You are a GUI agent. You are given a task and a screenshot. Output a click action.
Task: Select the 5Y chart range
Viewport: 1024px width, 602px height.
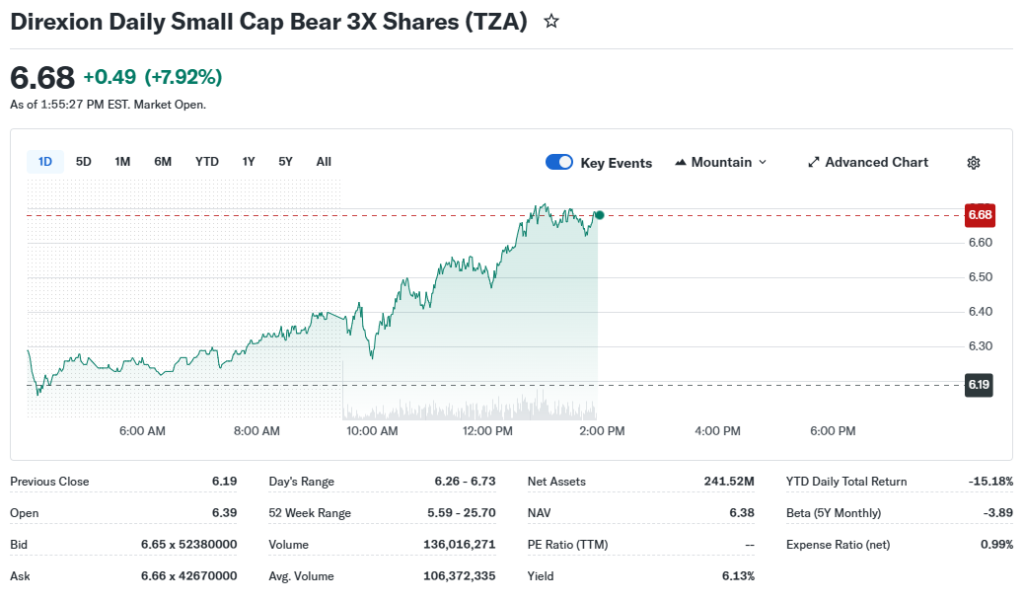pyautogui.click(x=286, y=162)
